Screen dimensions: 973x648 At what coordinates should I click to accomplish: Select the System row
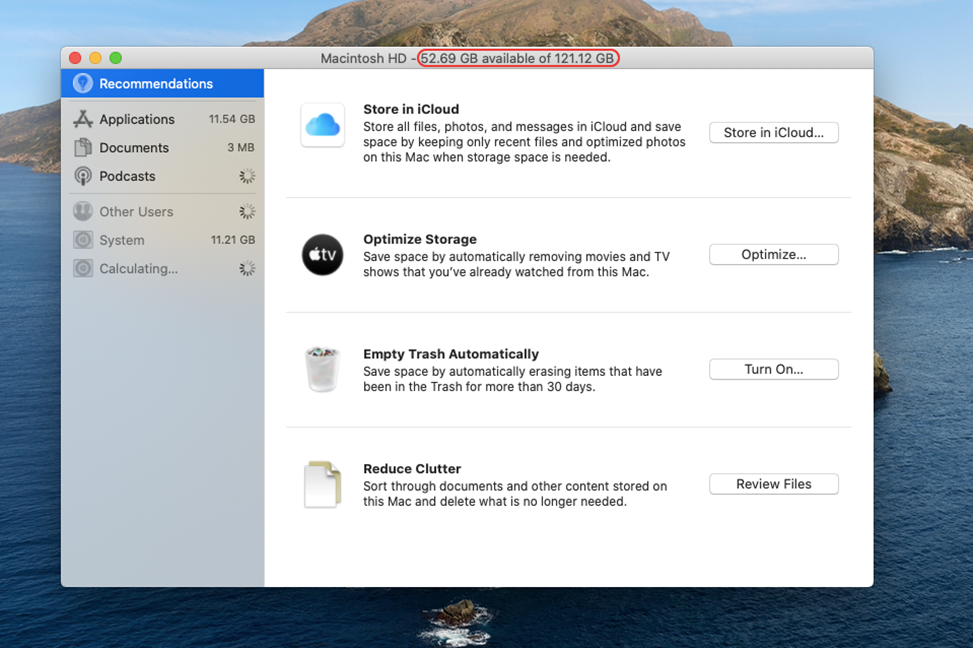[162, 240]
